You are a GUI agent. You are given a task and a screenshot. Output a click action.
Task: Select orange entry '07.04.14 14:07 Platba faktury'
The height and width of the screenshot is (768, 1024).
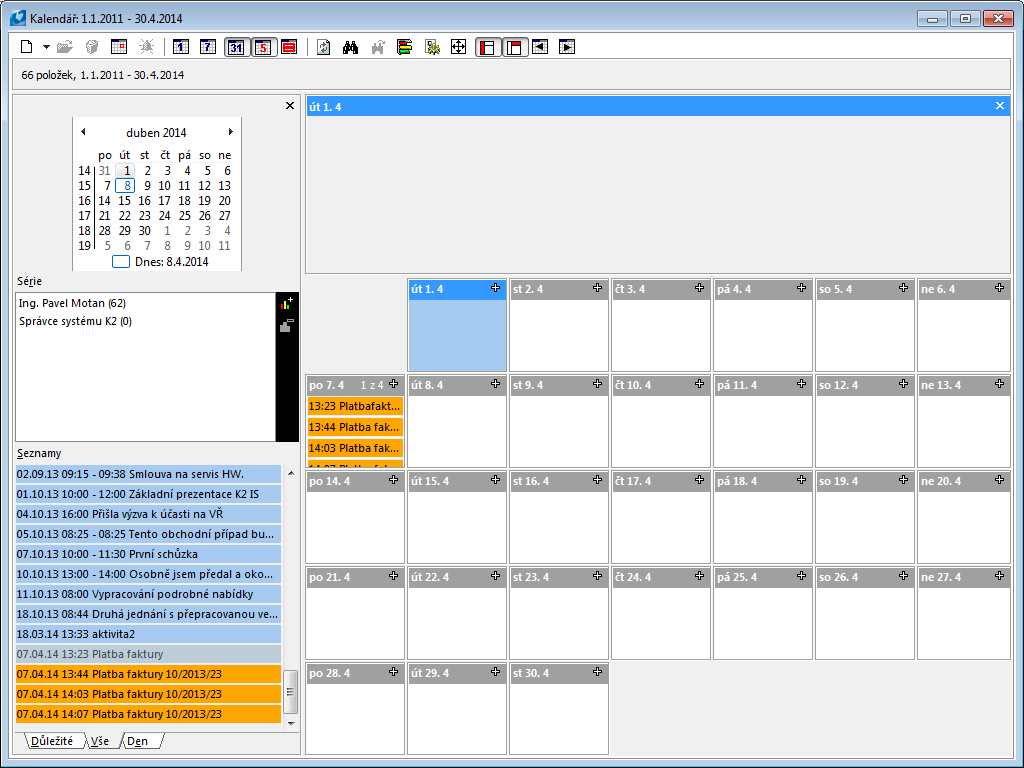click(149, 714)
